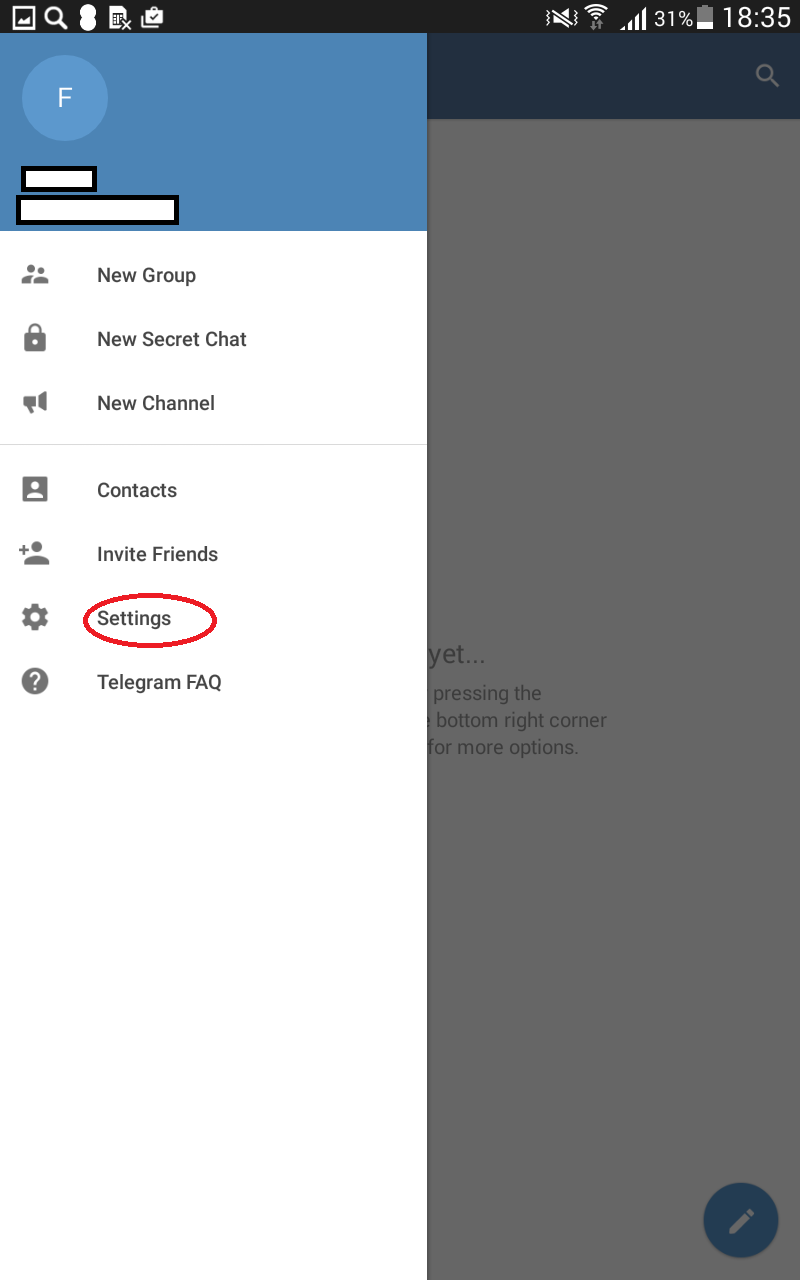Click the New Group people icon

click(x=35, y=275)
